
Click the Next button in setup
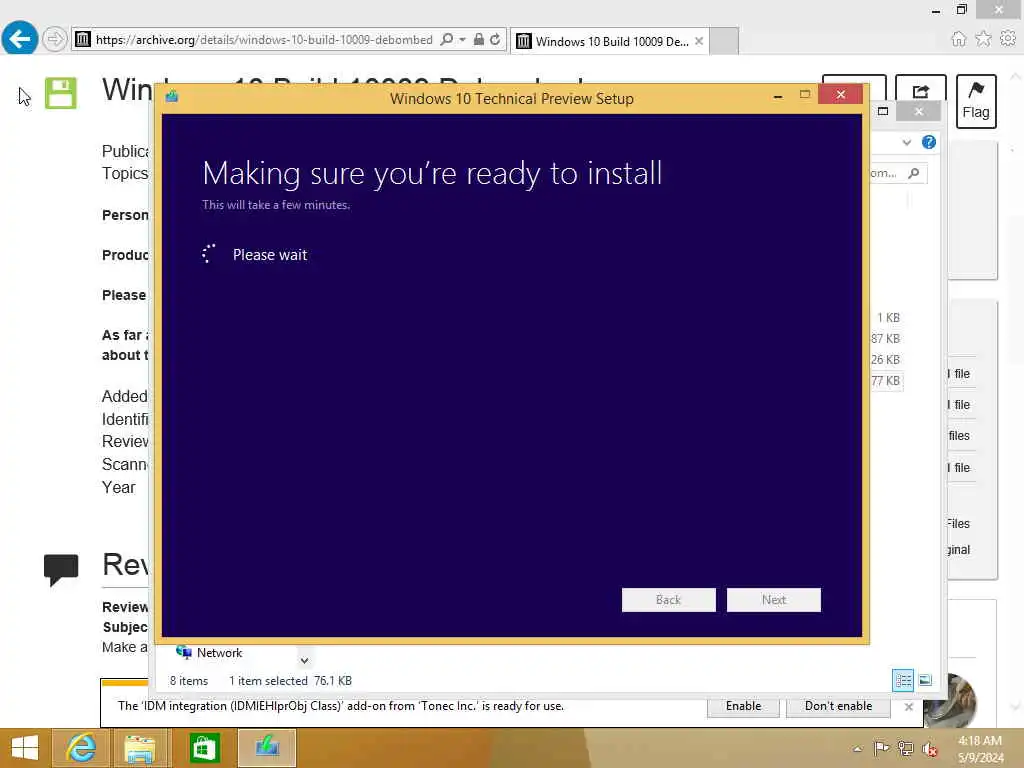[x=773, y=600]
